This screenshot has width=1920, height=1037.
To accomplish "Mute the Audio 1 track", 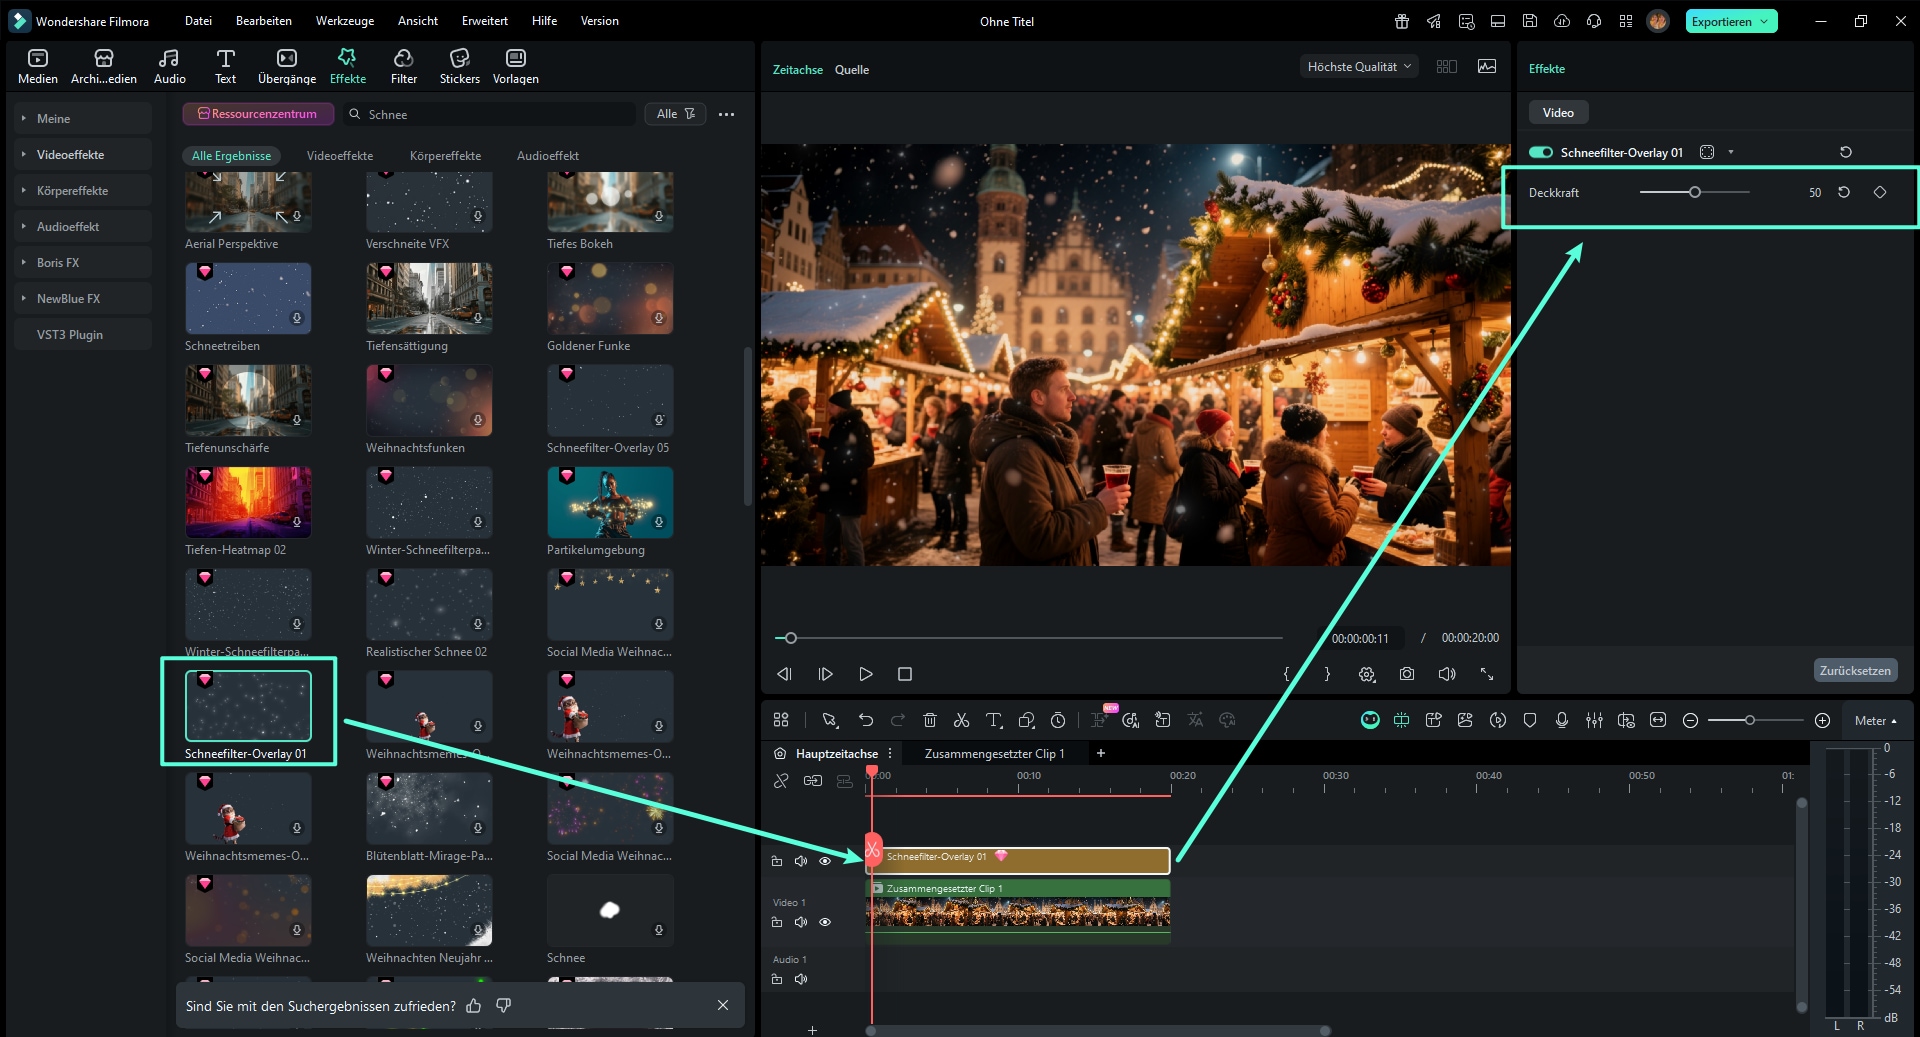I will click(800, 979).
